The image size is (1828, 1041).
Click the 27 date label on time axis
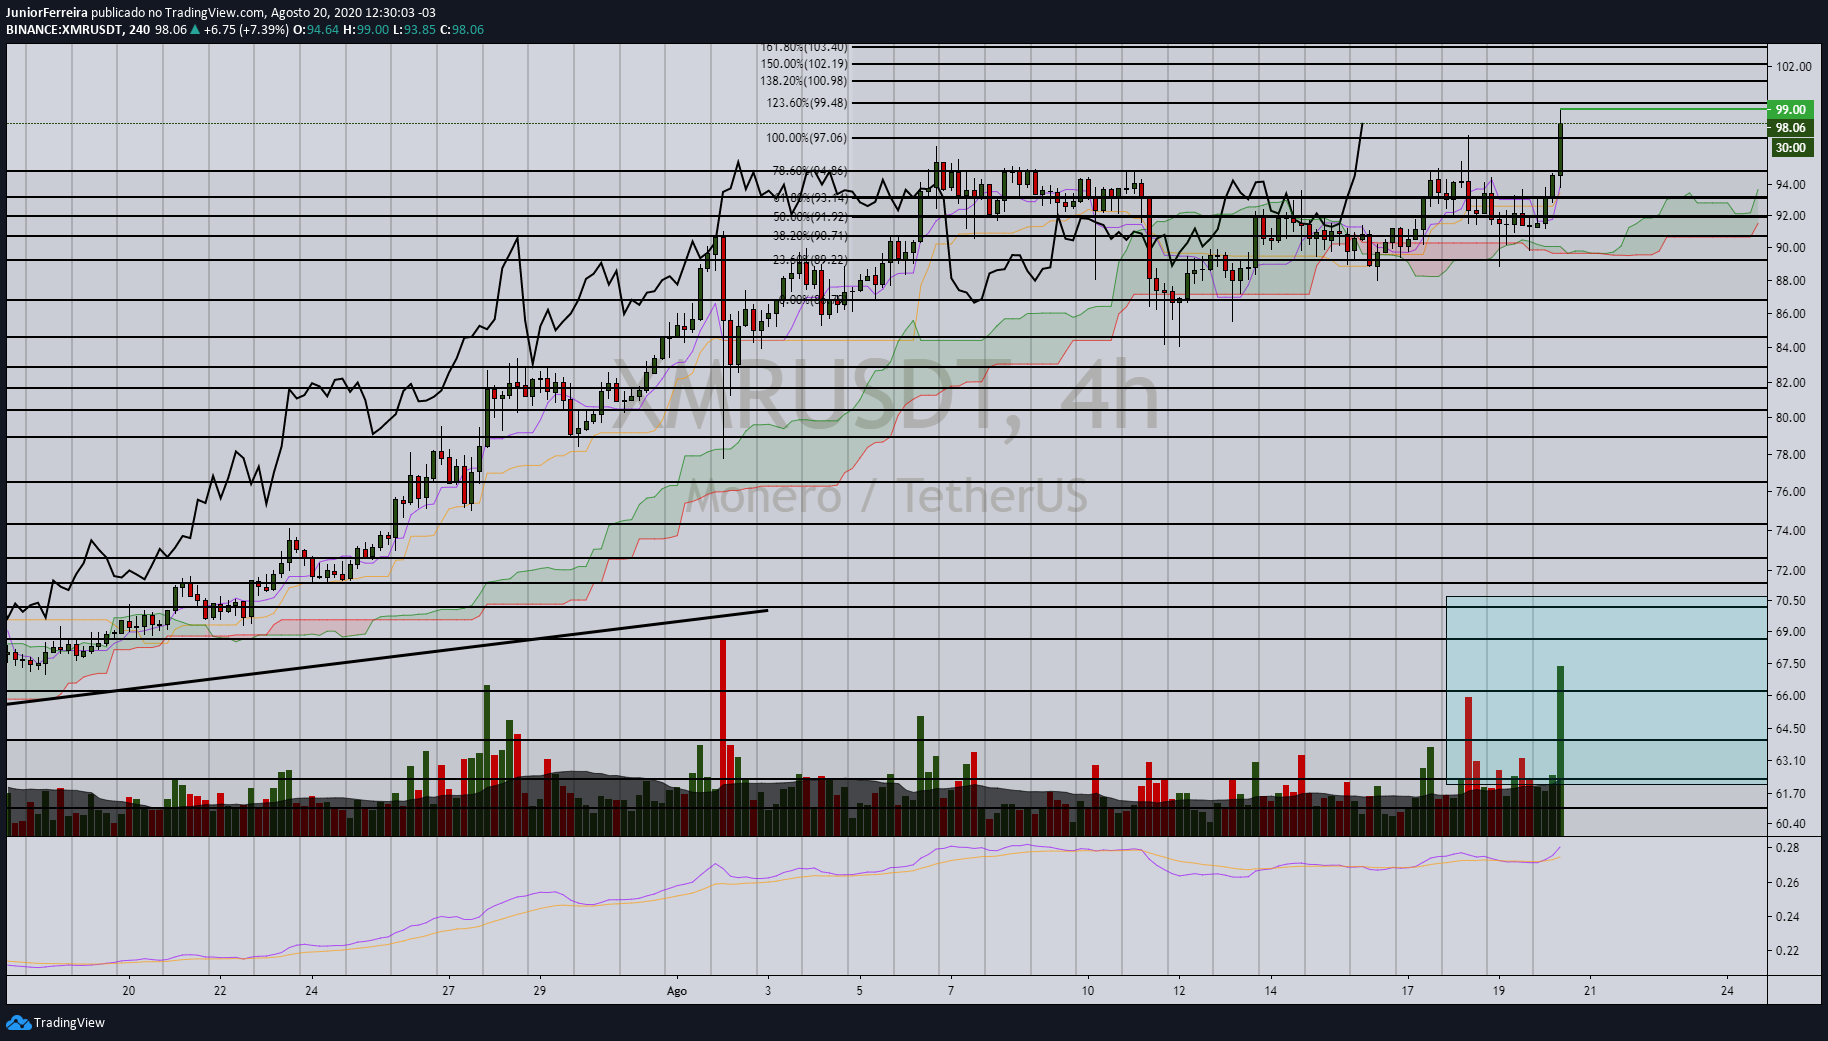click(448, 991)
